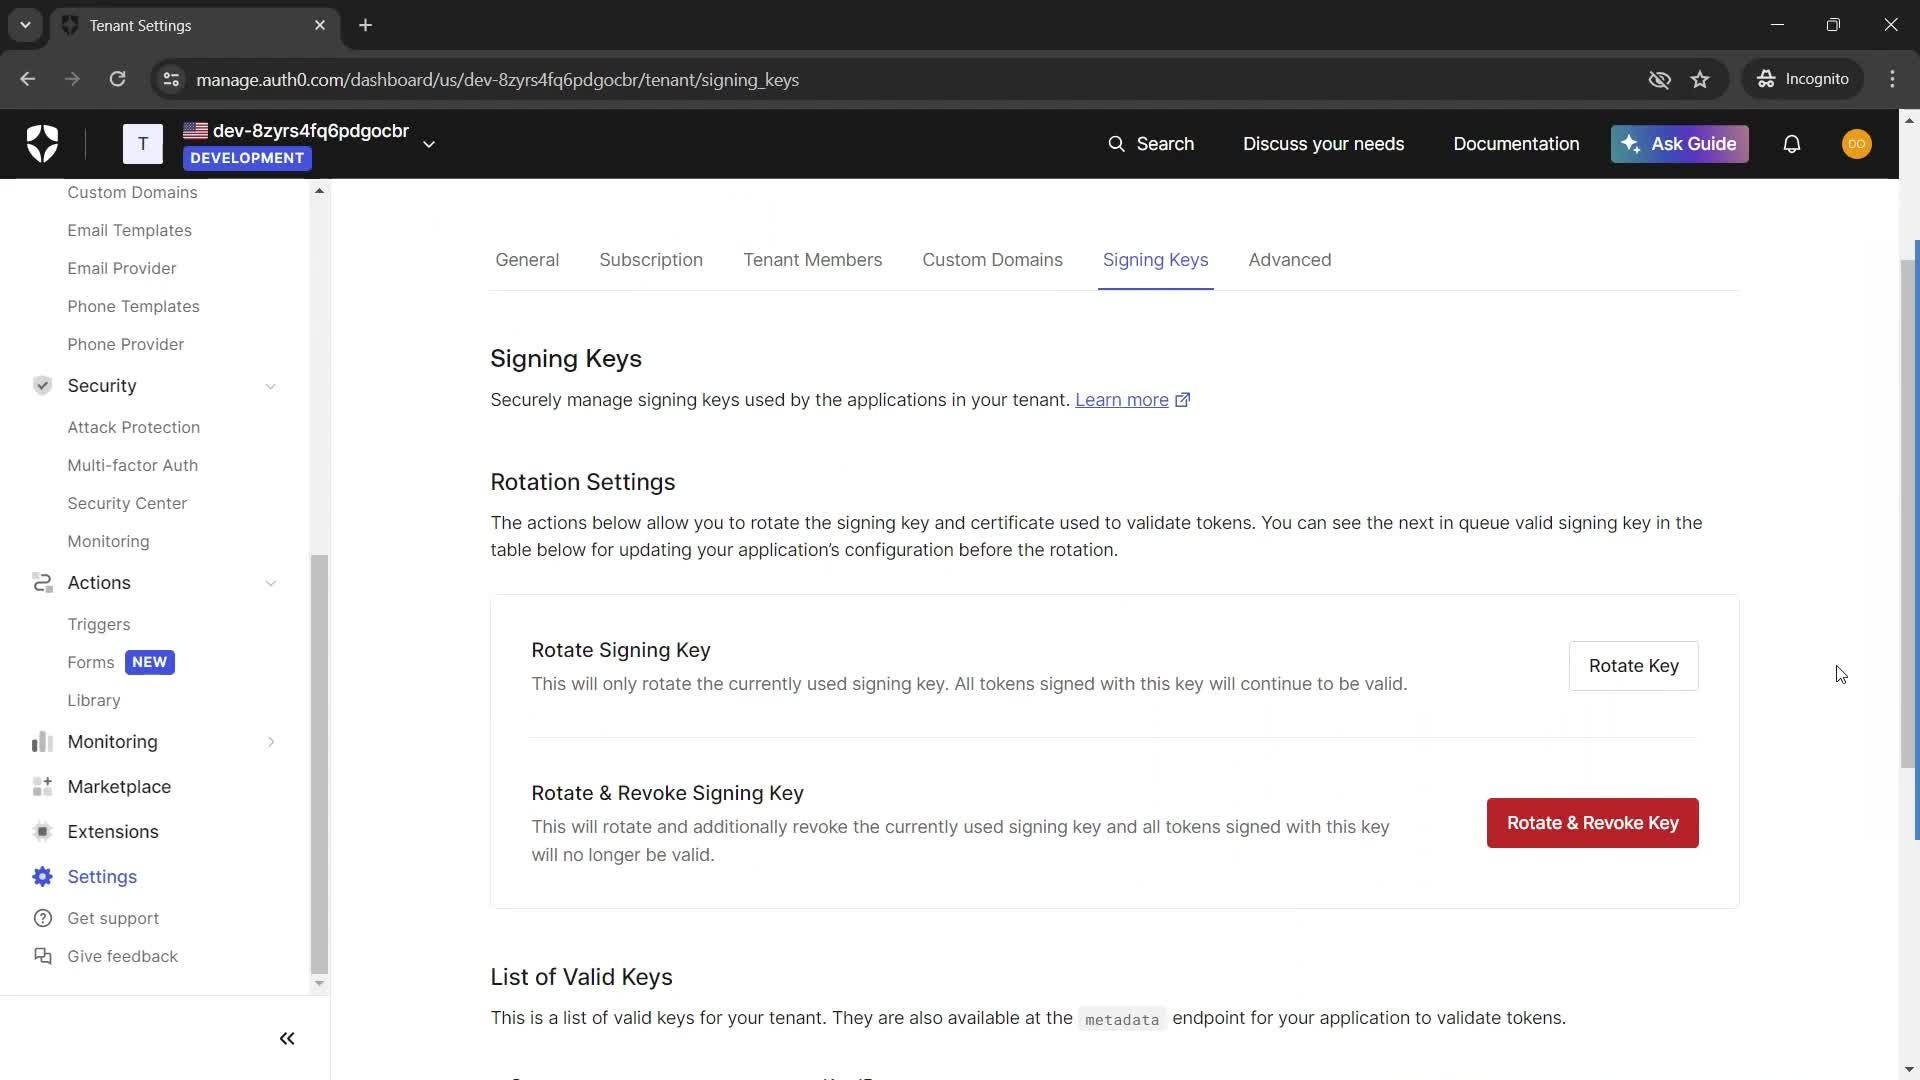Open Phone Provider sidebar item
Image resolution: width=1920 pixels, height=1080 pixels.
pos(125,344)
